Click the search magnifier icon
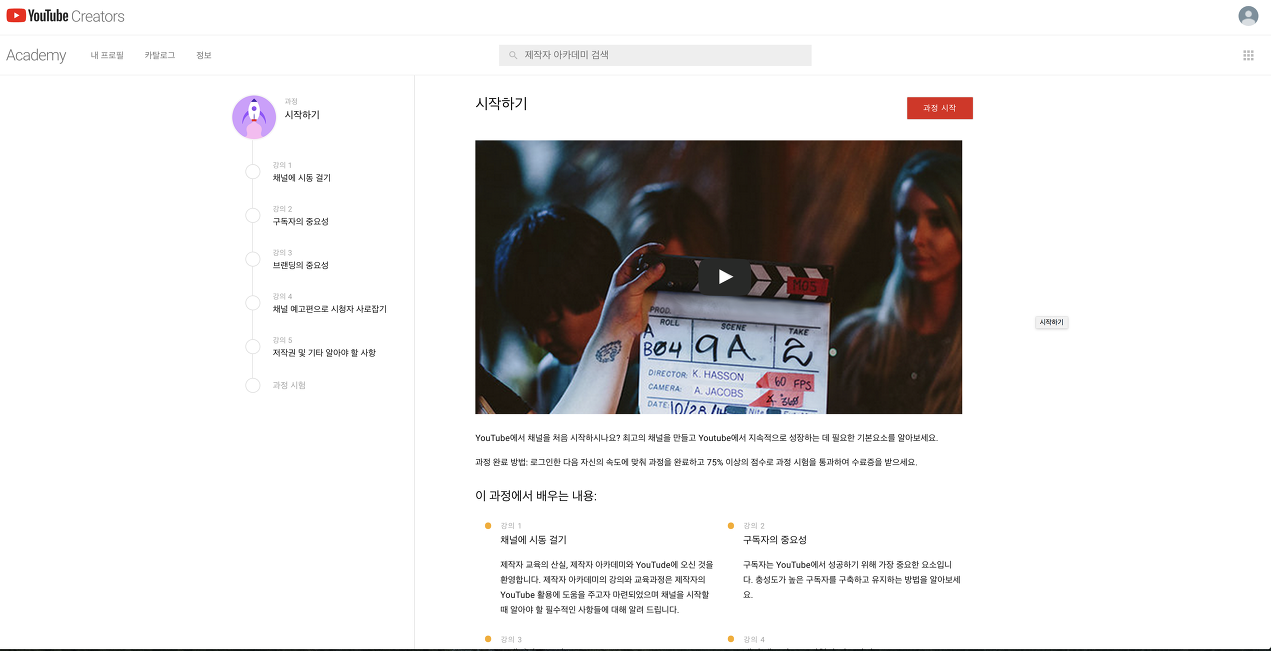This screenshot has height=651, width=1271. (511, 55)
